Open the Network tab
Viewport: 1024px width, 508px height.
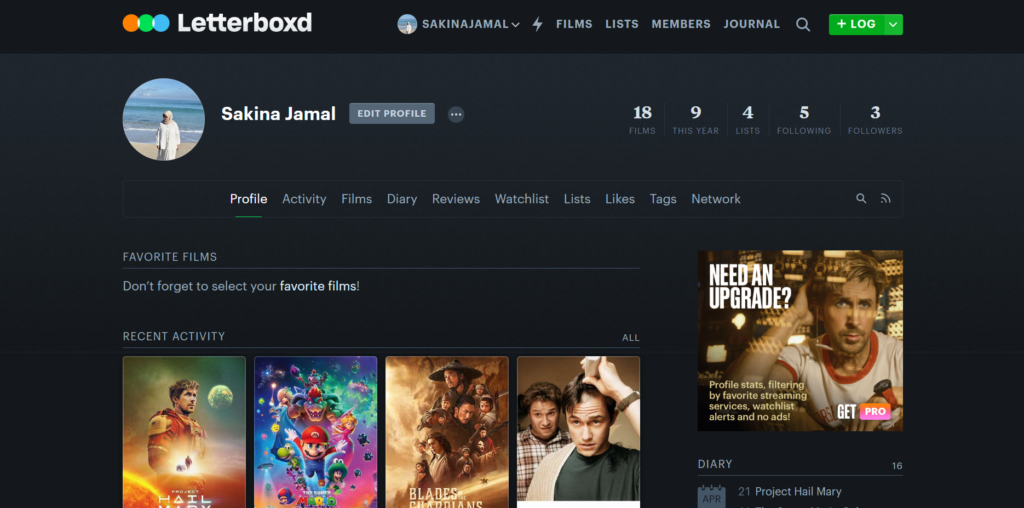coord(716,198)
